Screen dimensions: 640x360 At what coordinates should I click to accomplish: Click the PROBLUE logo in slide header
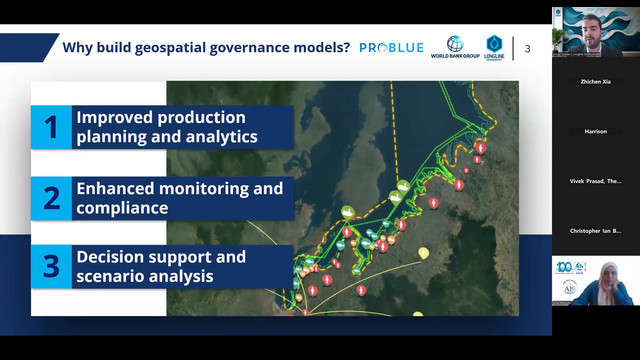click(391, 48)
